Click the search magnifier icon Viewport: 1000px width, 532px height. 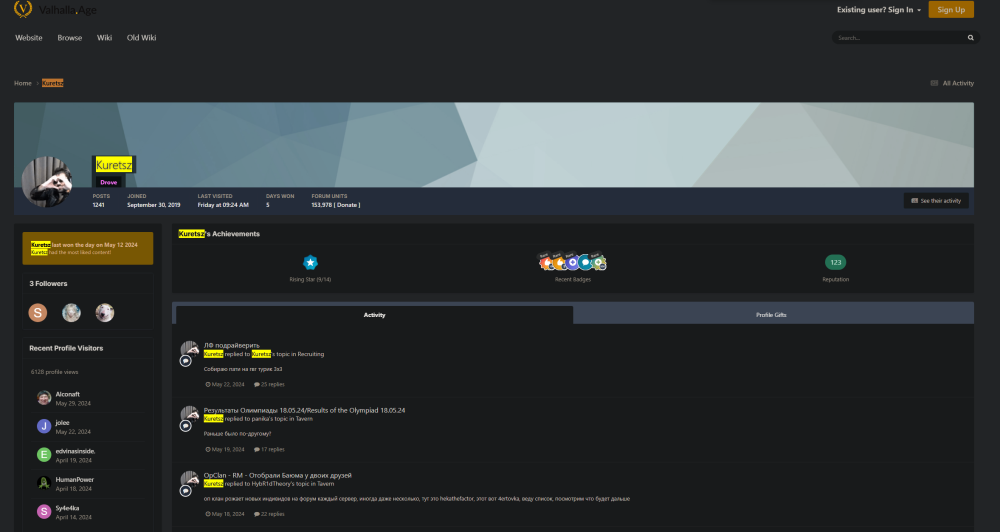[970, 38]
